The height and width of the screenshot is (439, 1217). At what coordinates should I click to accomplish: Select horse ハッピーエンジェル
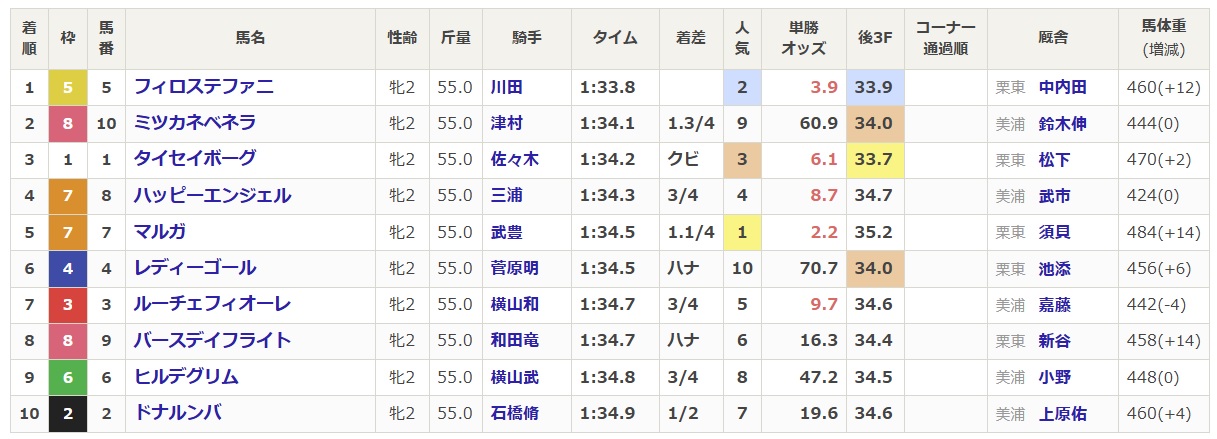click(x=212, y=195)
